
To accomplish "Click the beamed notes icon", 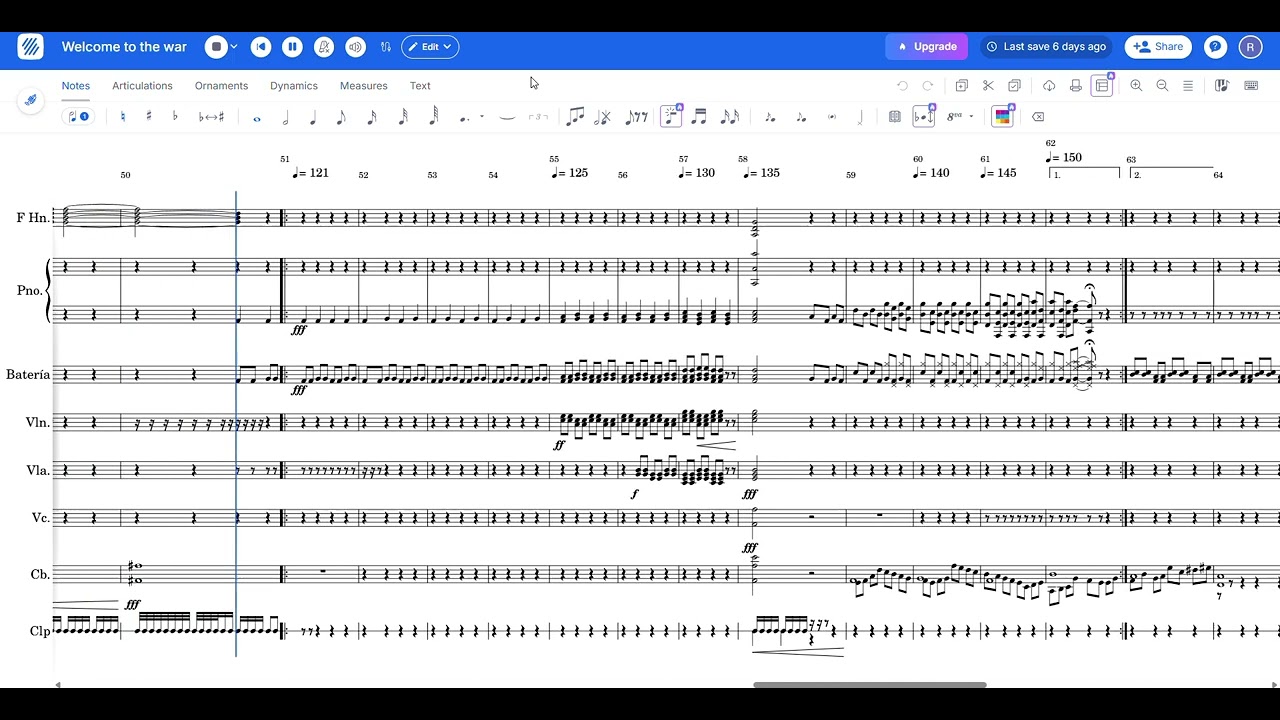I will pyautogui.click(x=575, y=117).
